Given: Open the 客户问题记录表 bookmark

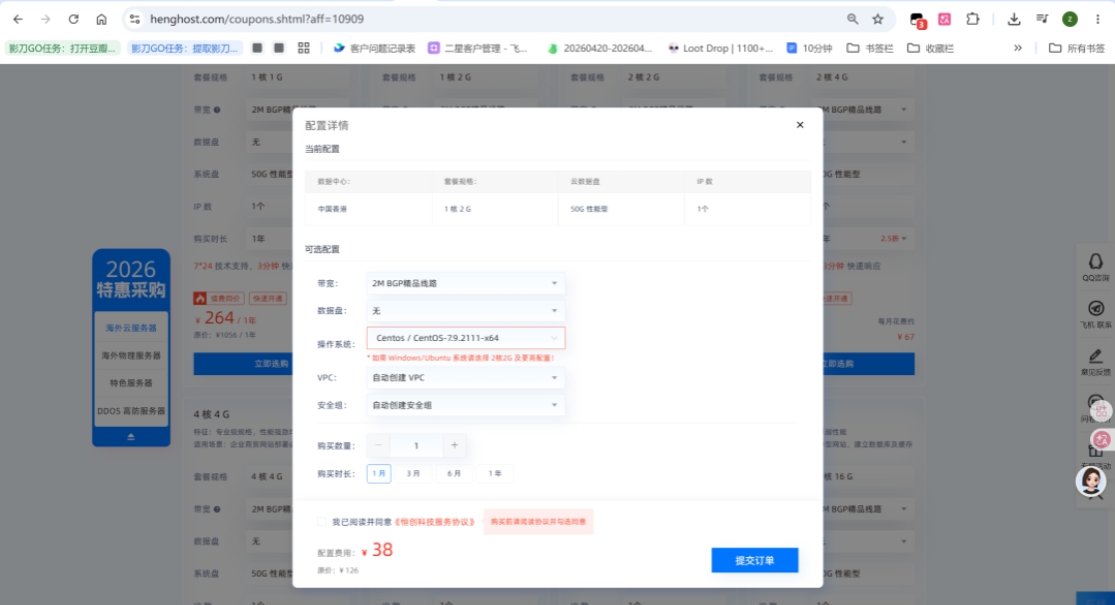Looking at the screenshot, I should pos(374,48).
